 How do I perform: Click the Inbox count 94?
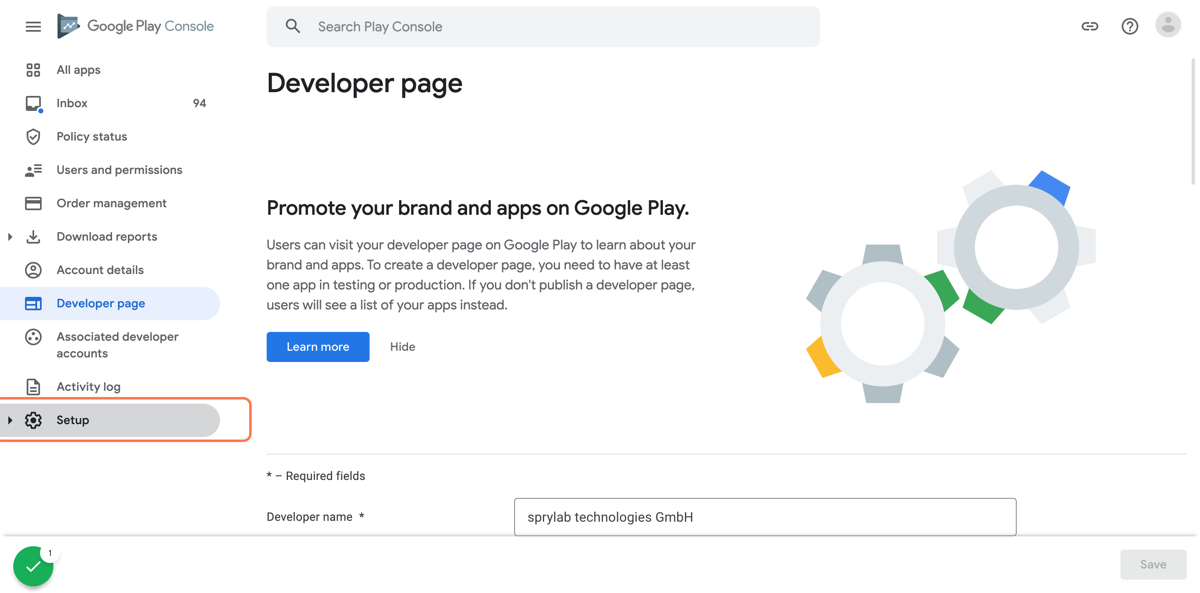pos(199,104)
